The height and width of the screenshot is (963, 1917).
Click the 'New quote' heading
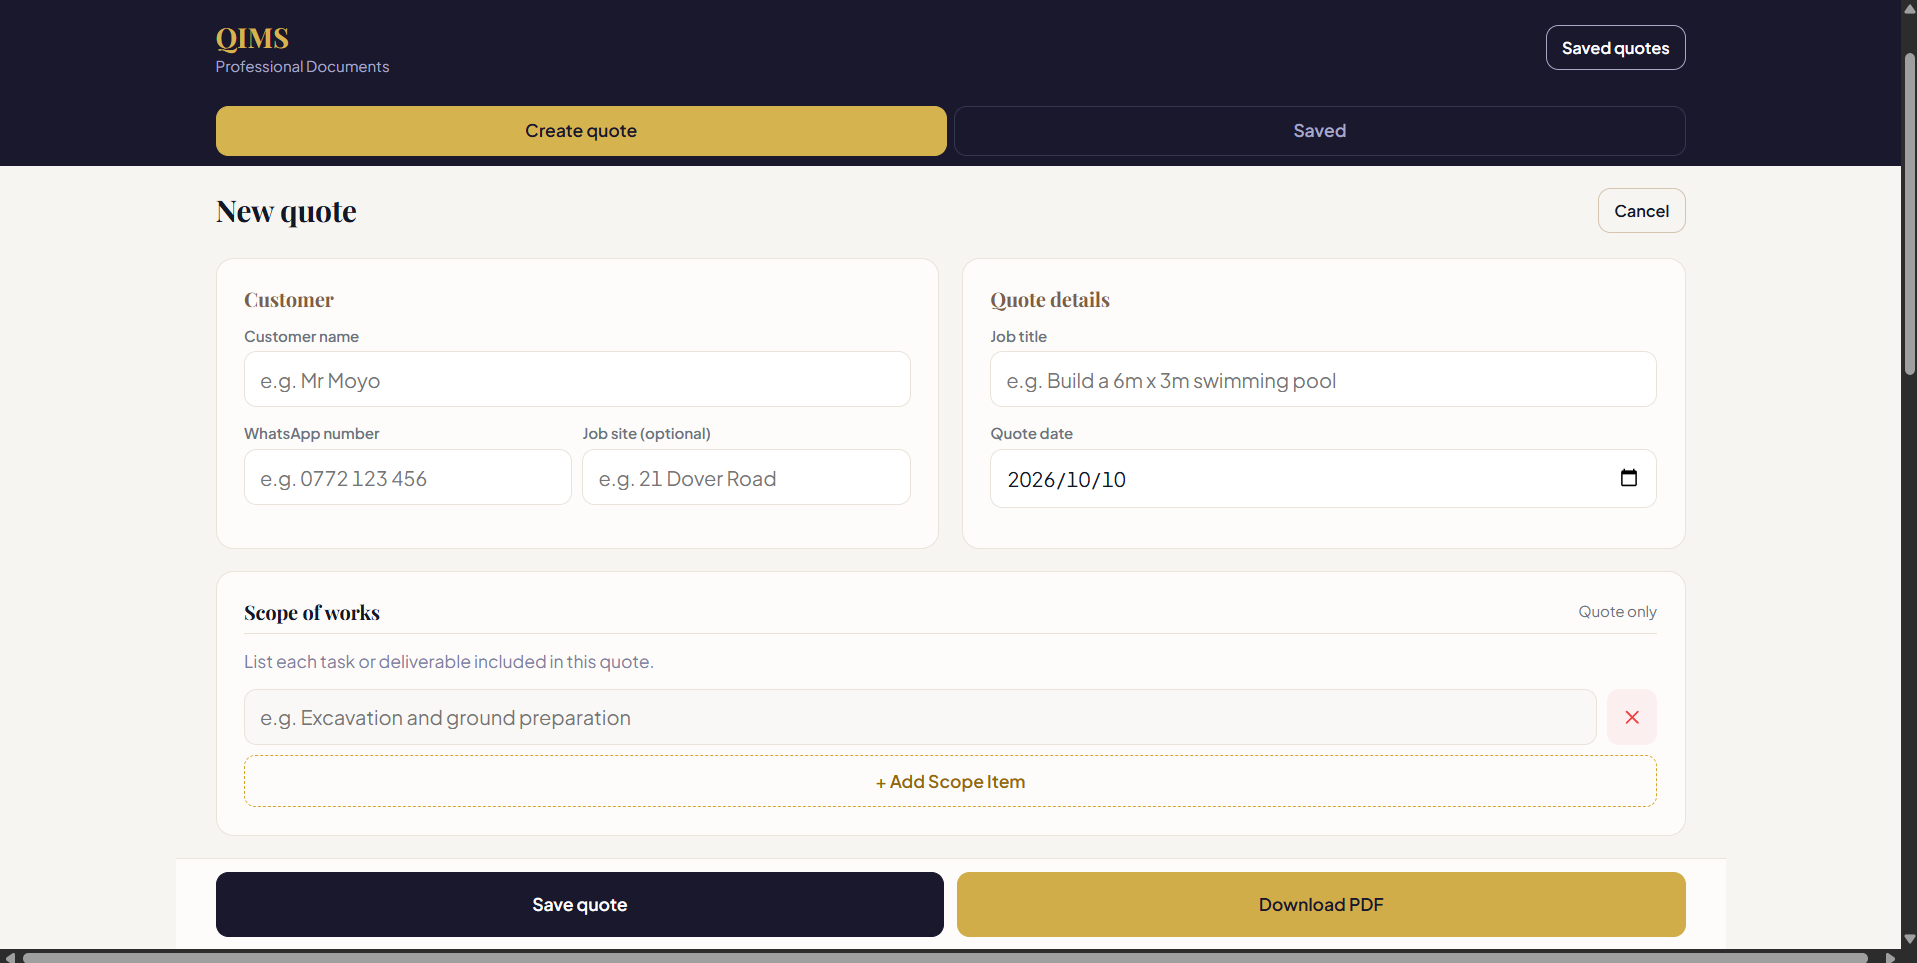click(286, 212)
